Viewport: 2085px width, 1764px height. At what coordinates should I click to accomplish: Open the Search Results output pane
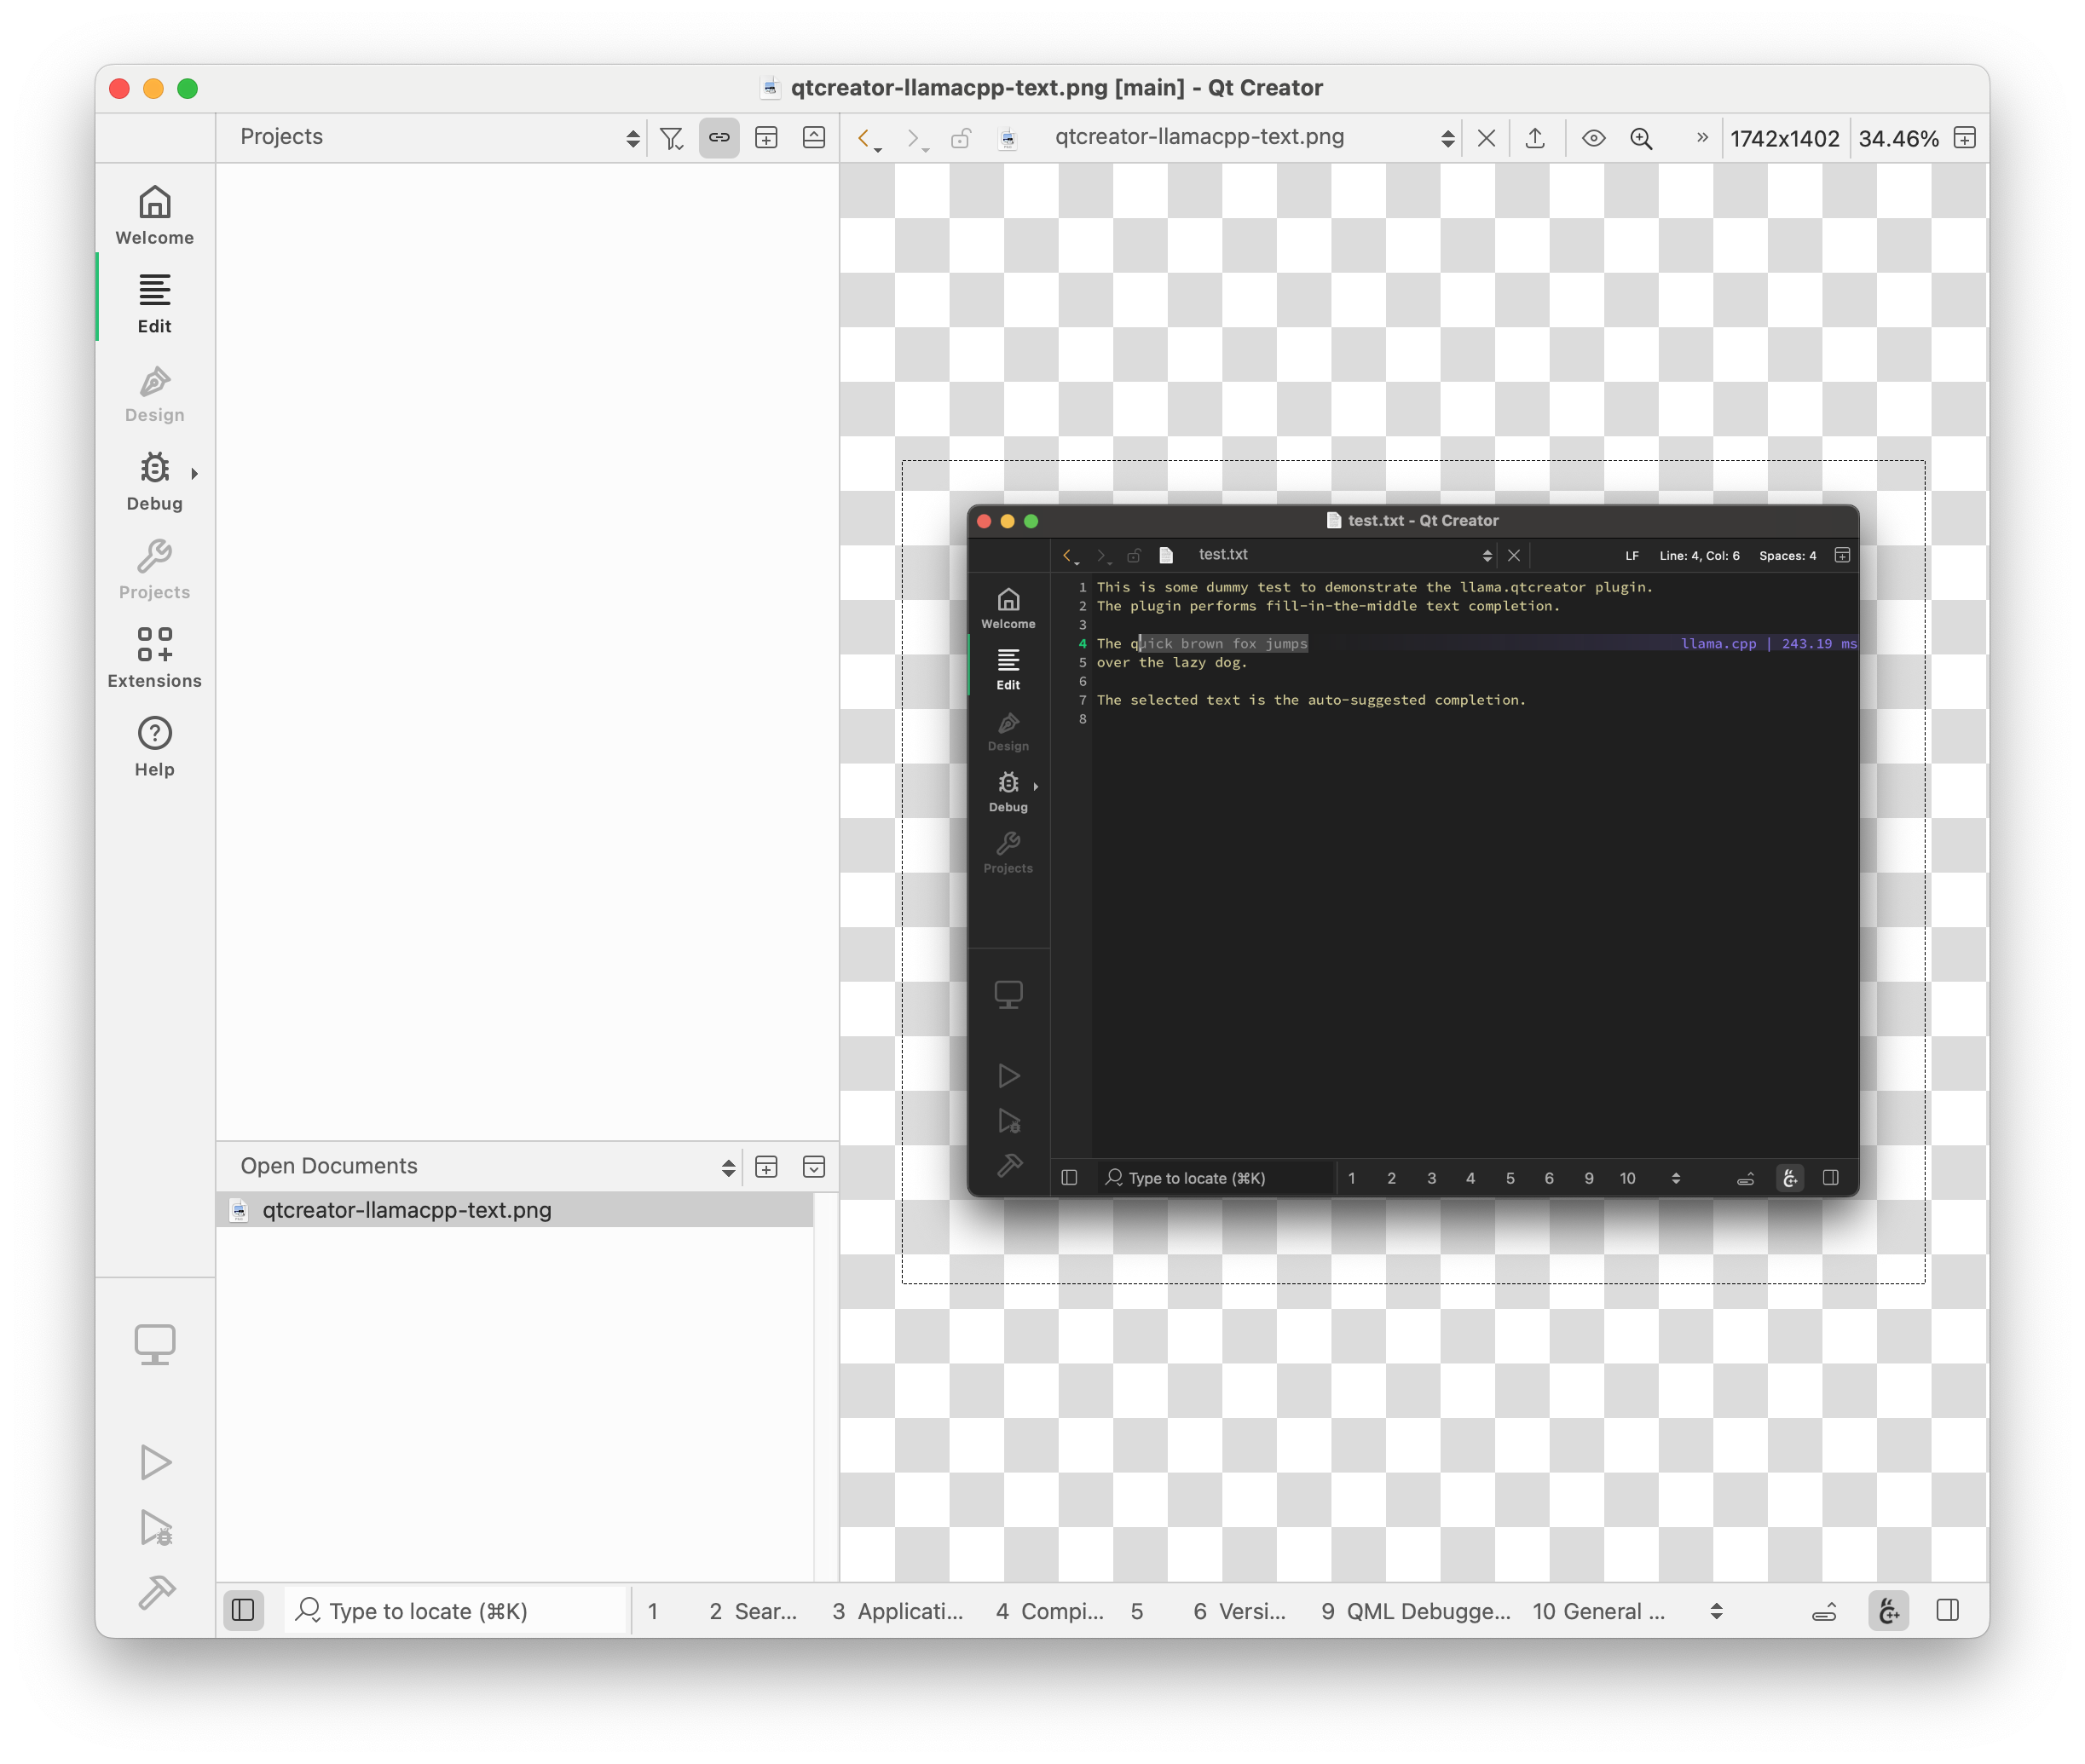point(753,1610)
